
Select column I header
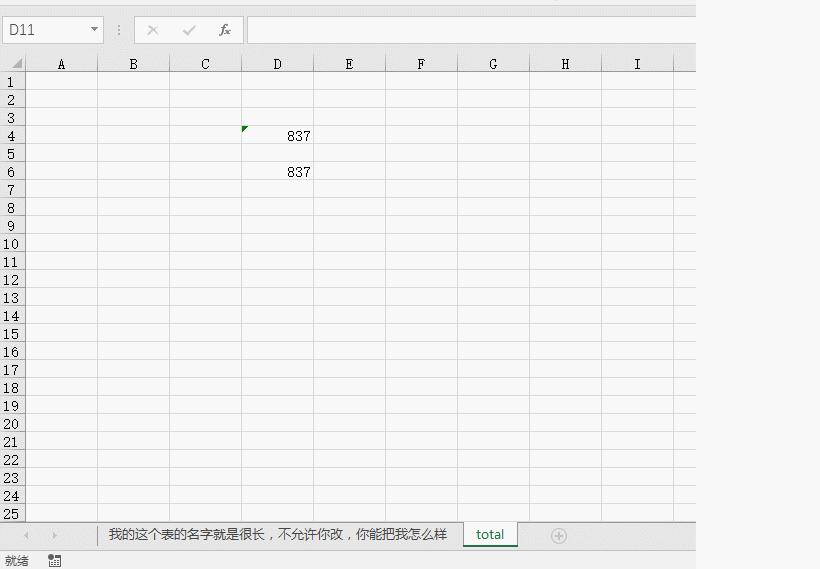(x=637, y=64)
